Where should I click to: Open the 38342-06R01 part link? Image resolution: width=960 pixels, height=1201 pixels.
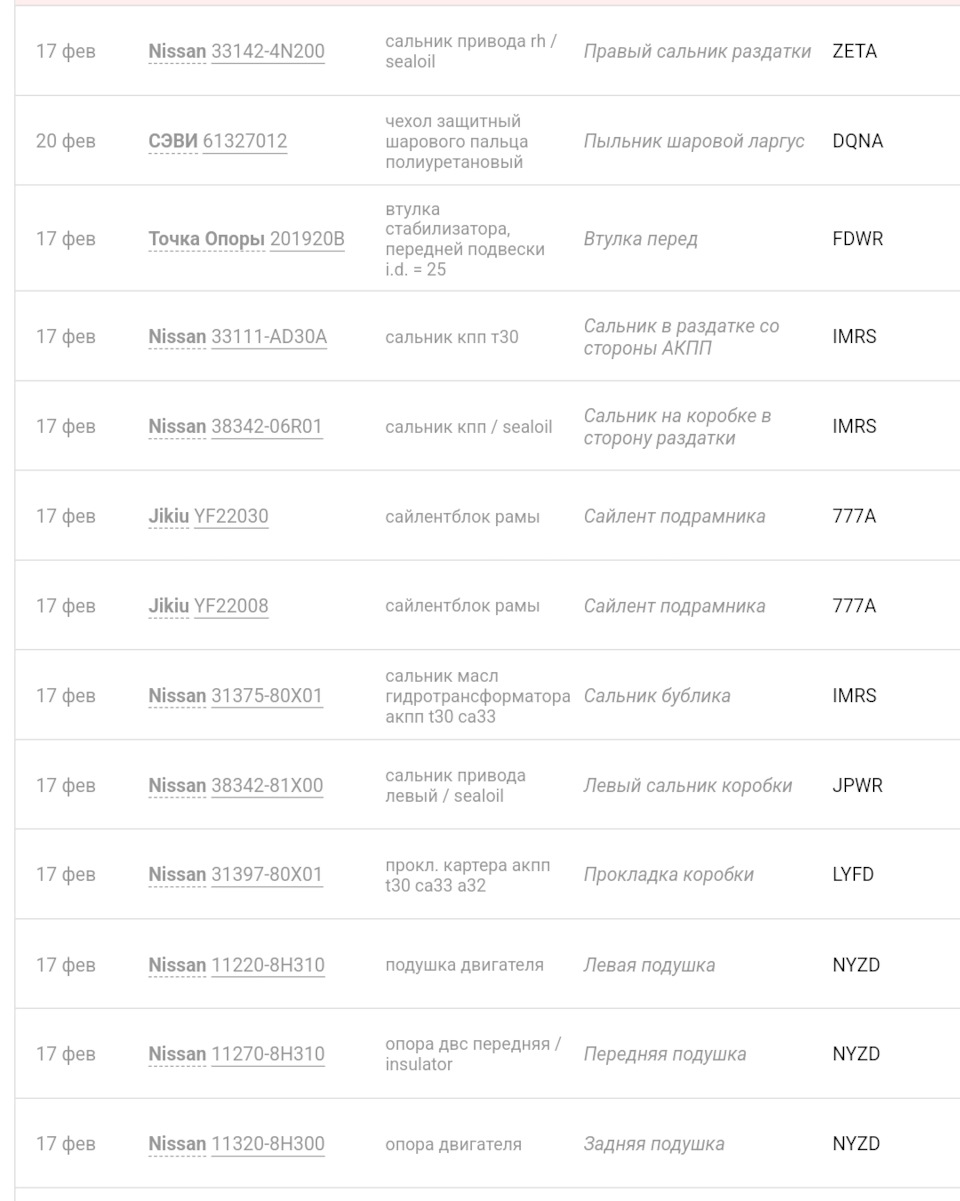[267, 427]
